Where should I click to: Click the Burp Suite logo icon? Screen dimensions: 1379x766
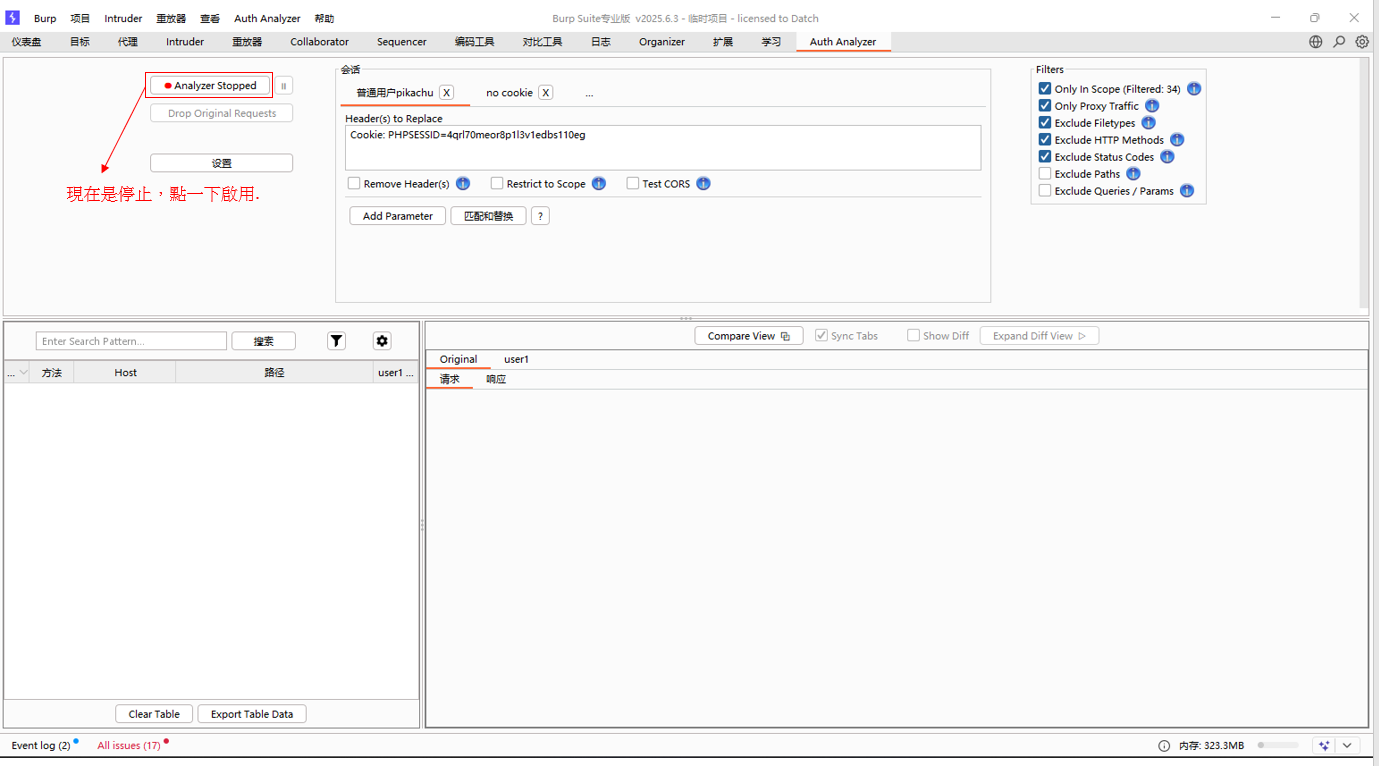(x=13, y=18)
